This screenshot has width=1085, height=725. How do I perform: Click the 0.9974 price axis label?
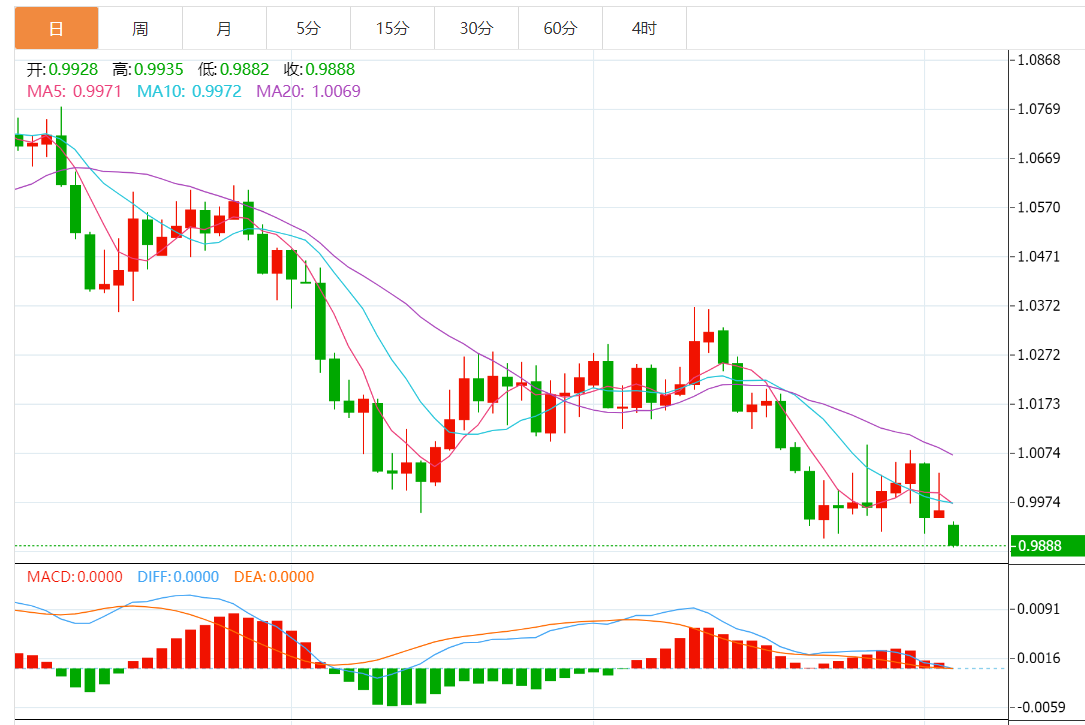[x=1039, y=502]
